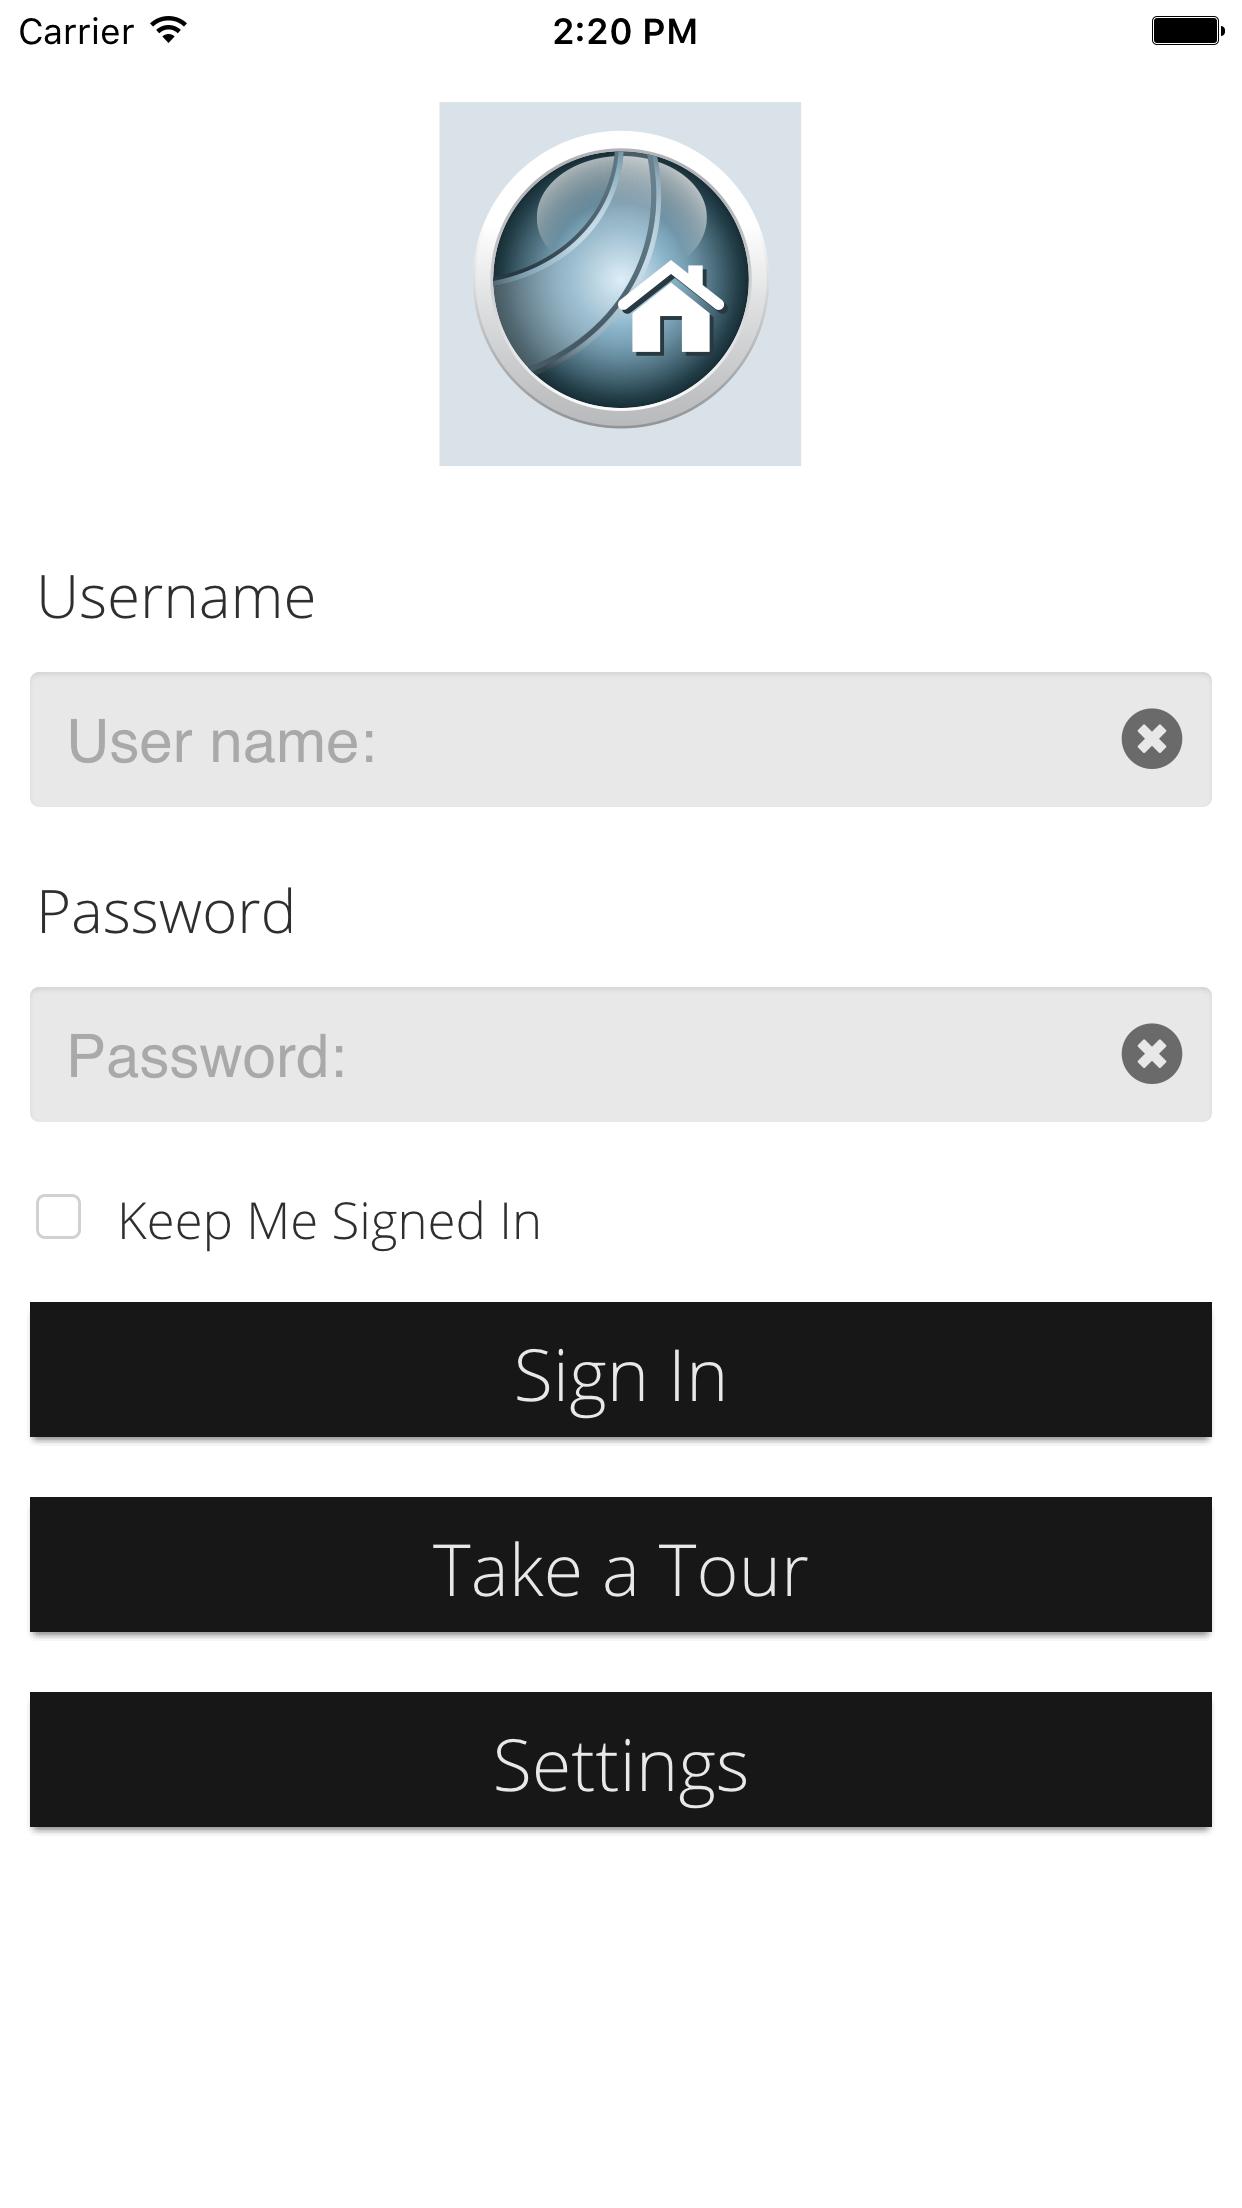1242x2208 pixels.
Task: Tap the Wi-Fi status icon
Action: click(x=170, y=30)
